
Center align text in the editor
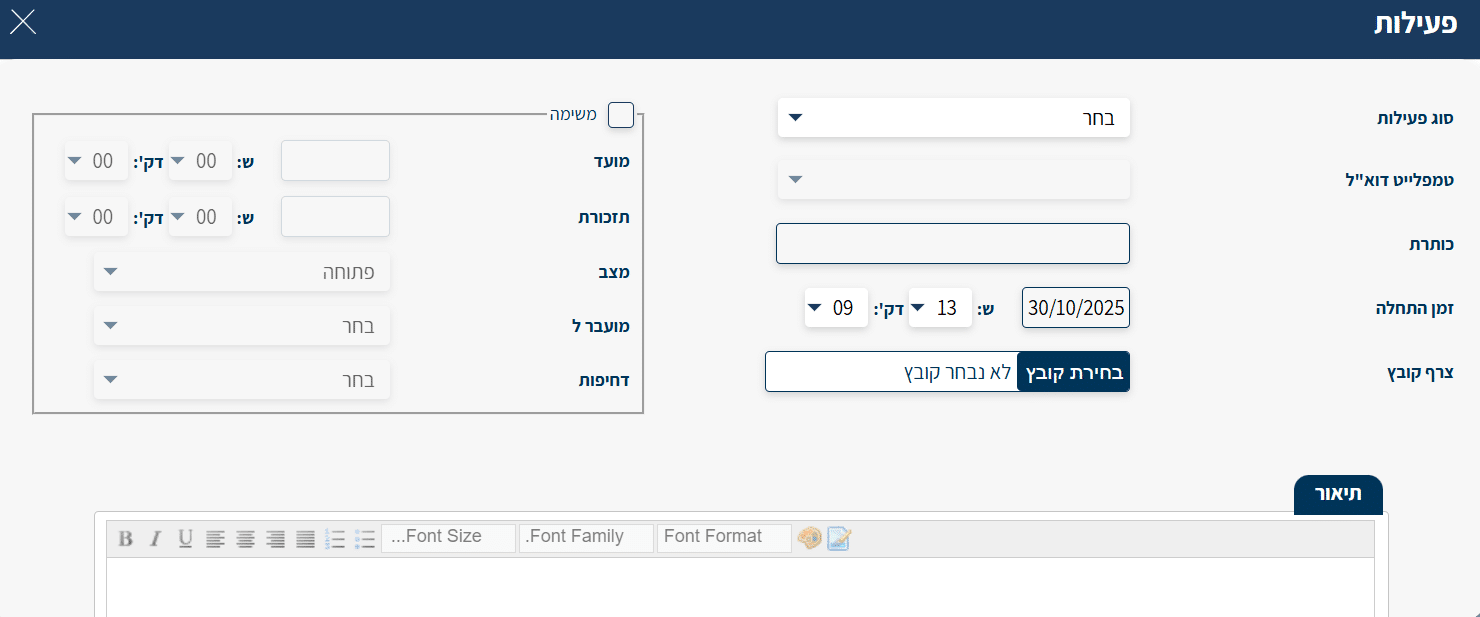coord(245,539)
